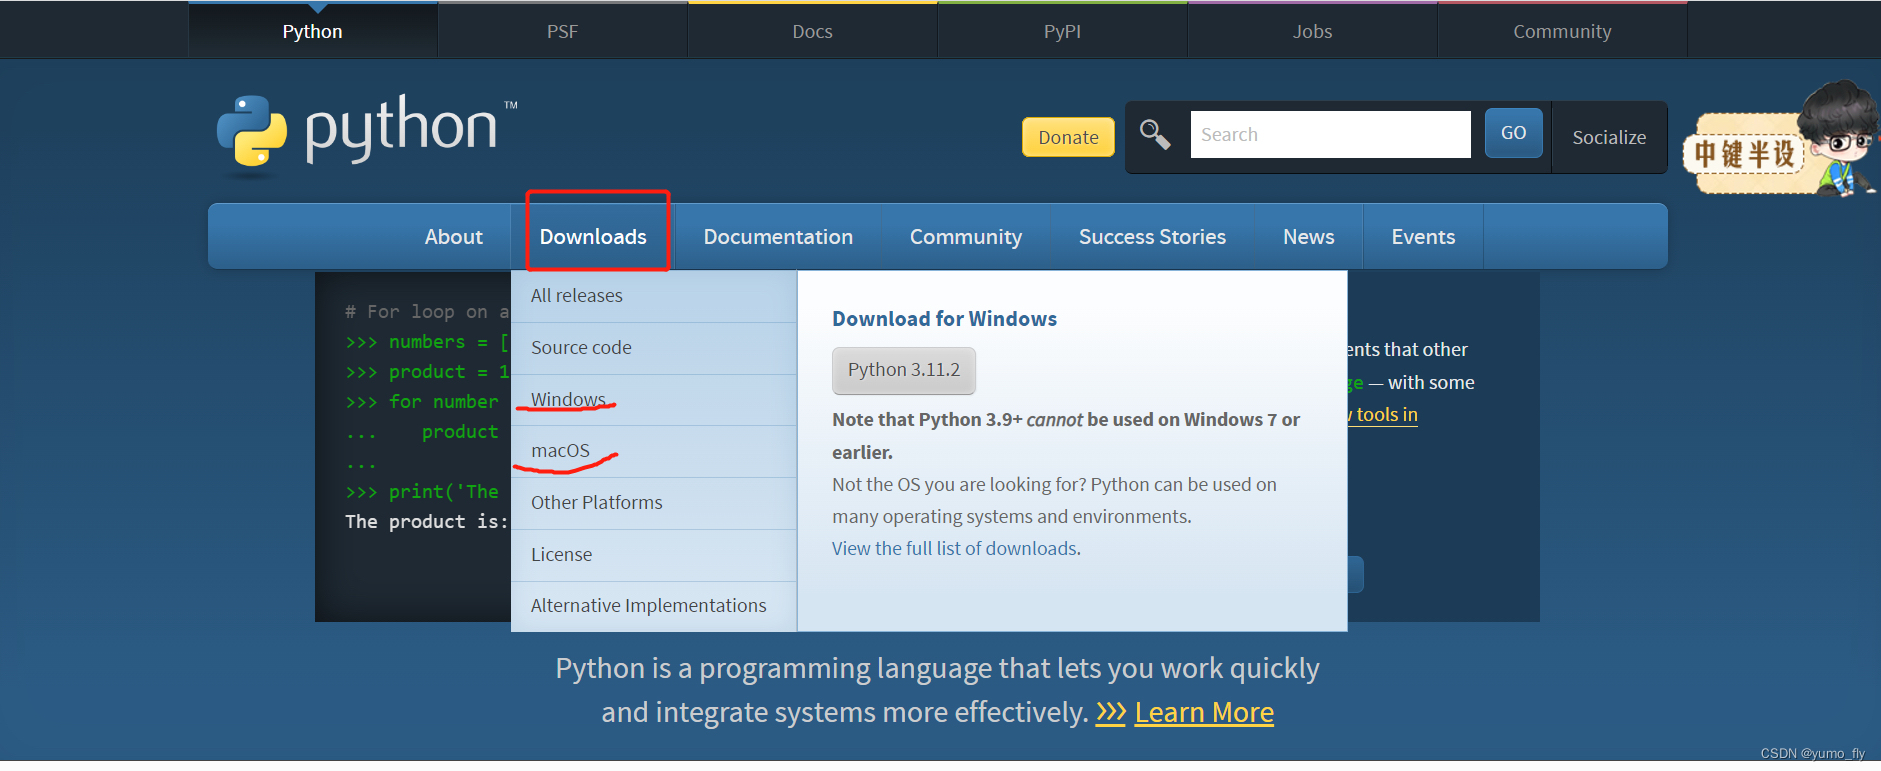The image size is (1881, 771).
Task: Select Alternative Implementations in Downloads submenu
Action: (654, 606)
